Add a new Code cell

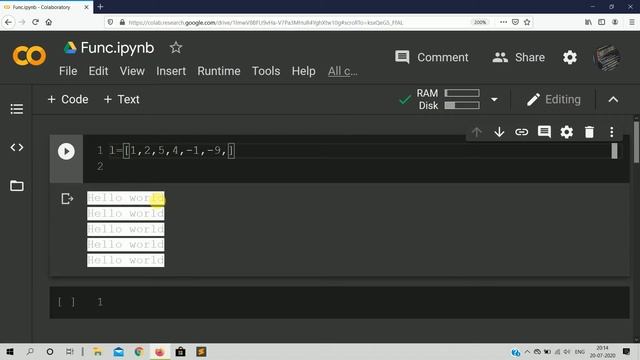point(68,99)
